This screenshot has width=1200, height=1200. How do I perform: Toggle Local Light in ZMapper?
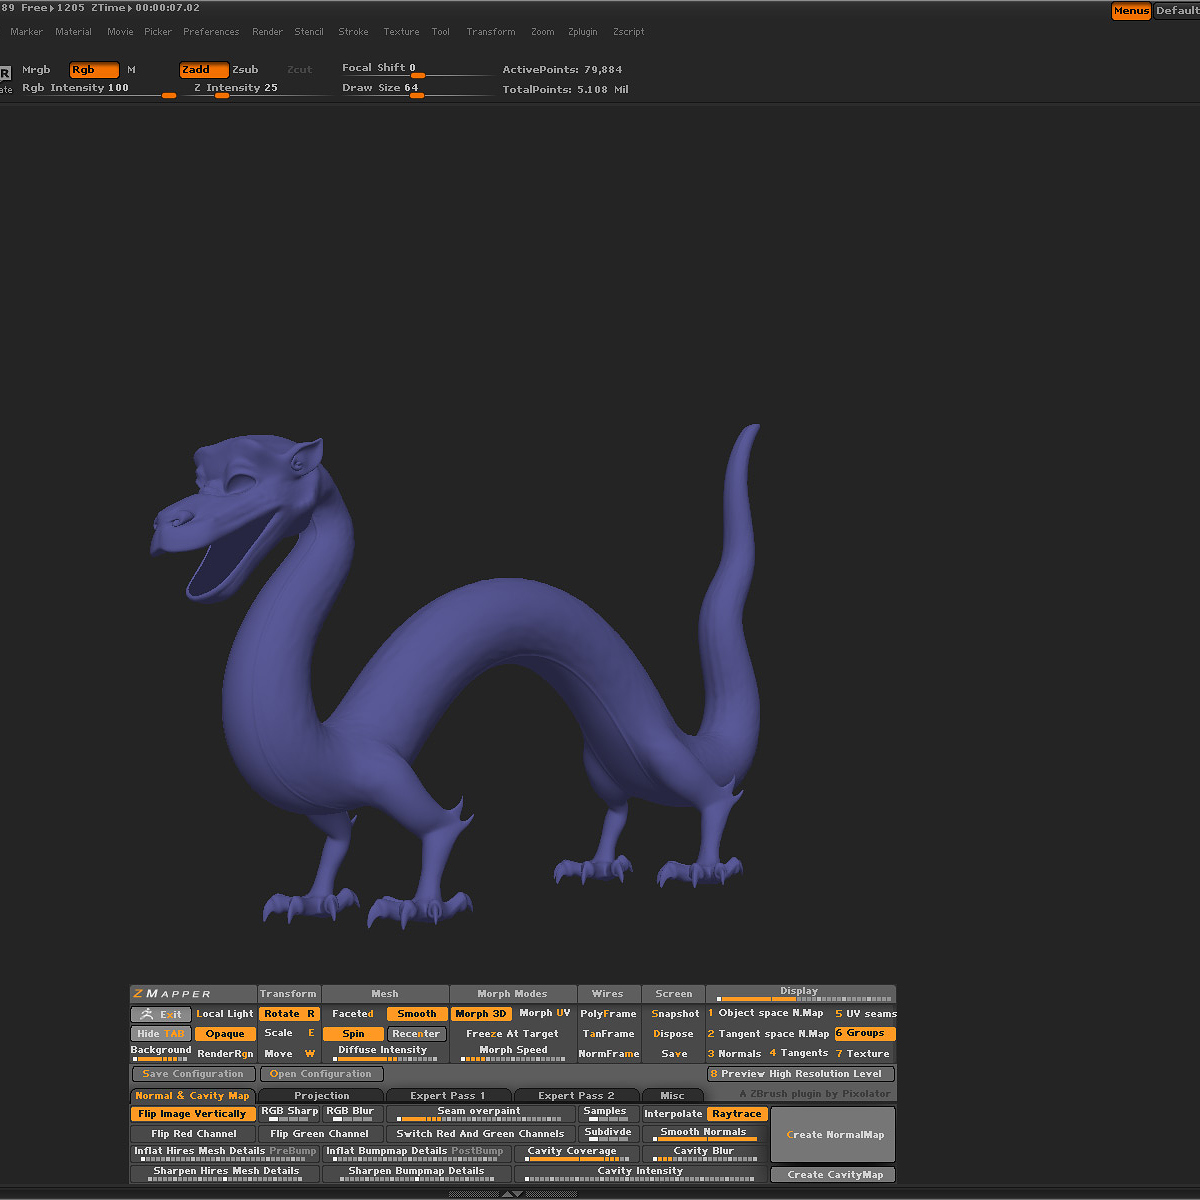click(225, 1014)
